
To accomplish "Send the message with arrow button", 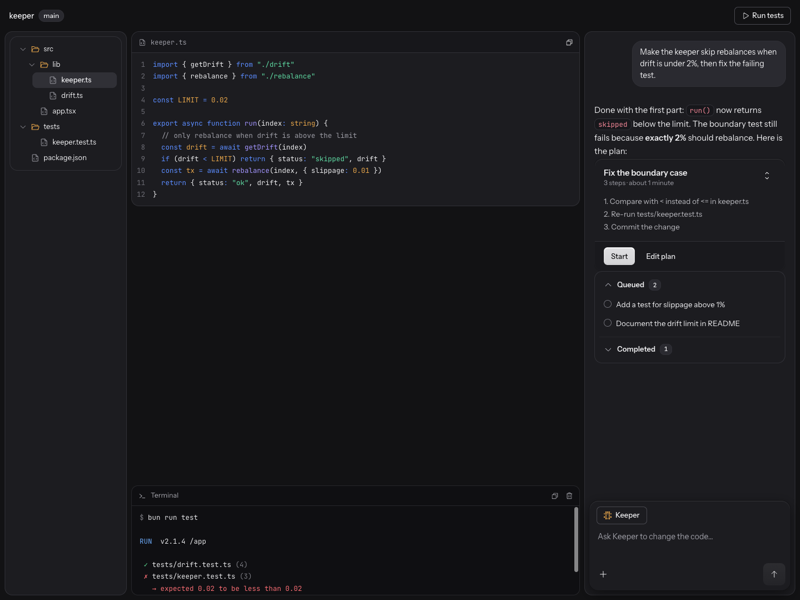I will [x=773, y=574].
